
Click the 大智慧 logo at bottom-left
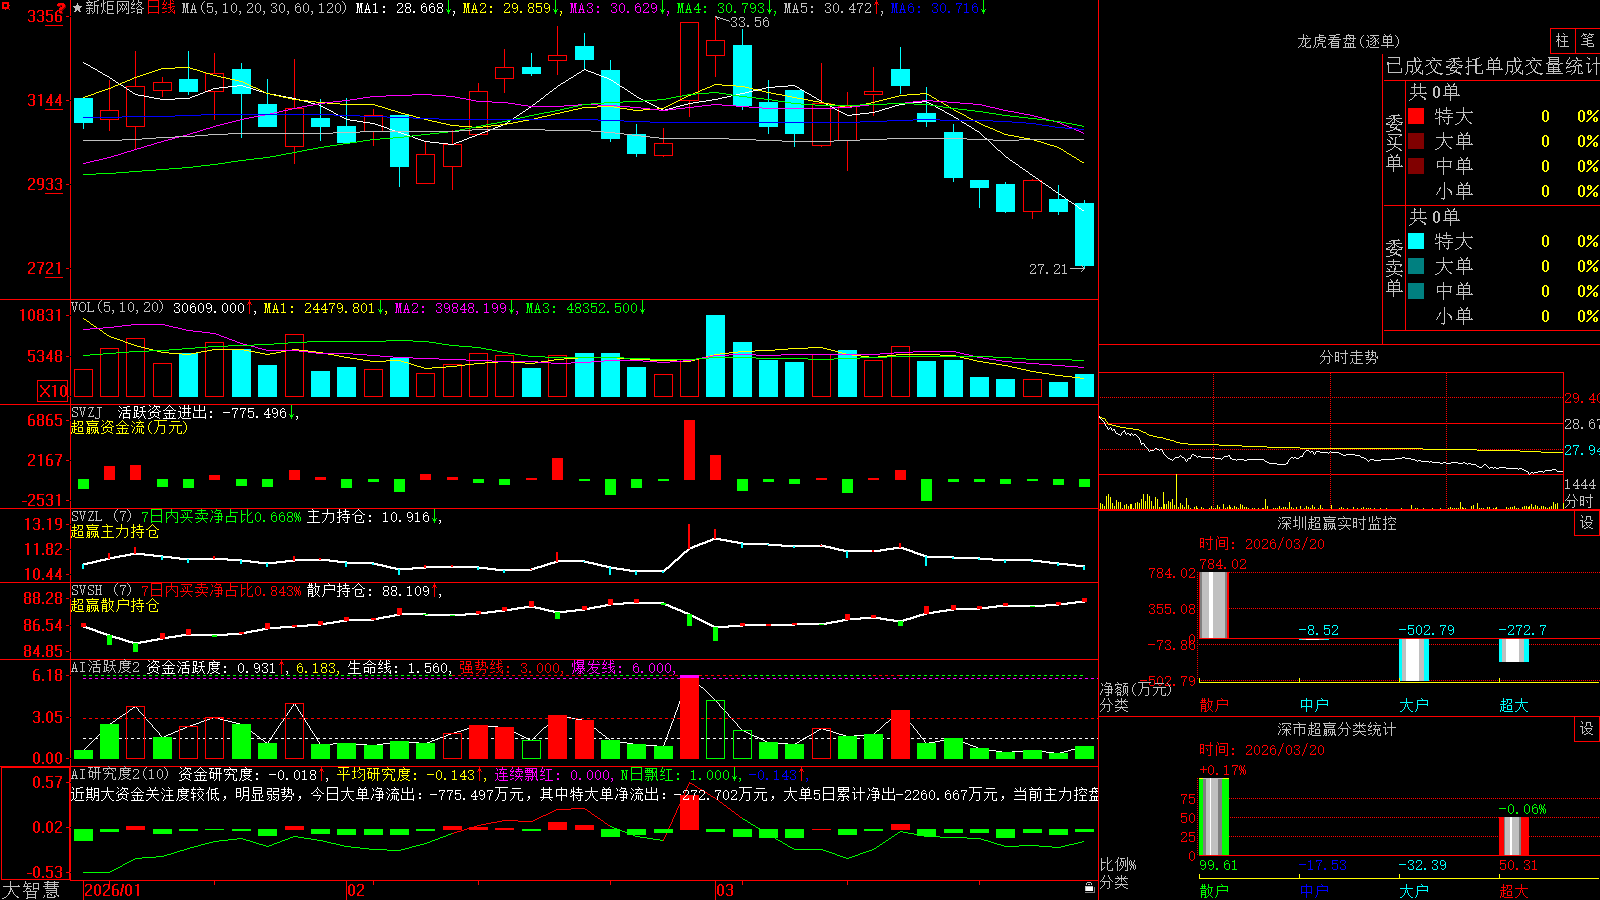click(31, 890)
